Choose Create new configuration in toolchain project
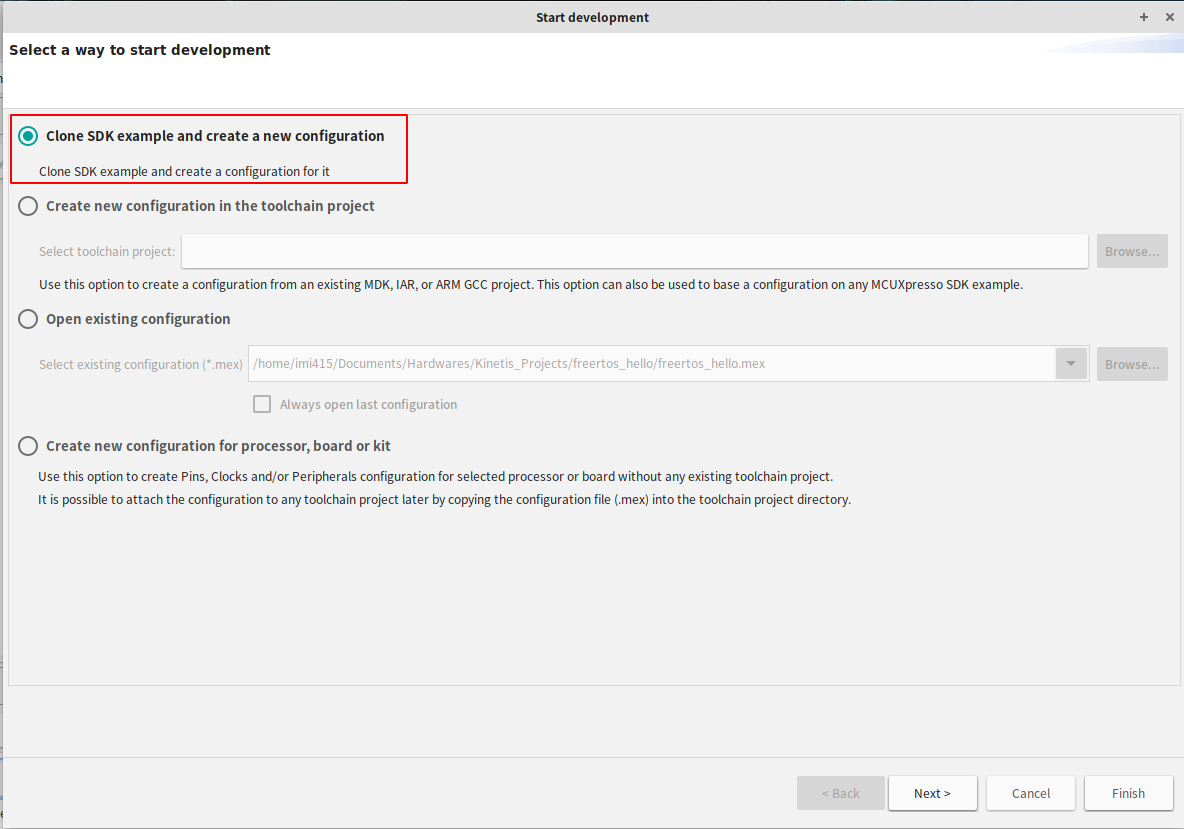The width and height of the screenshot is (1184, 829). (28, 206)
